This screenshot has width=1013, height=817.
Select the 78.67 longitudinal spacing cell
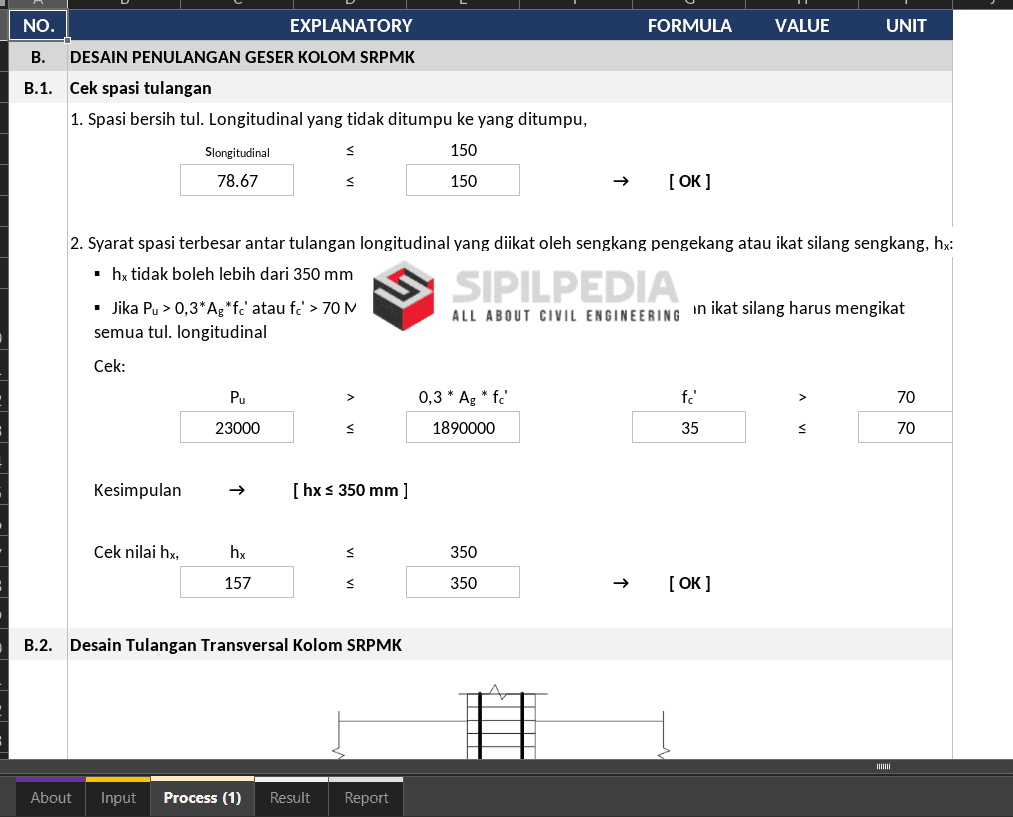click(237, 181)
